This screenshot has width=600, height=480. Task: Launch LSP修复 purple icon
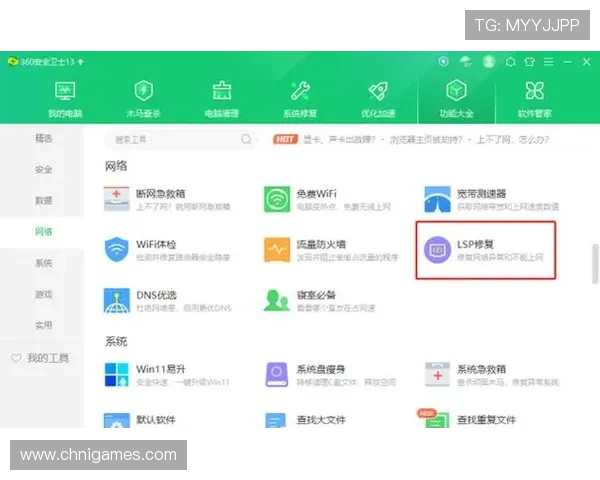click(437, 250)
